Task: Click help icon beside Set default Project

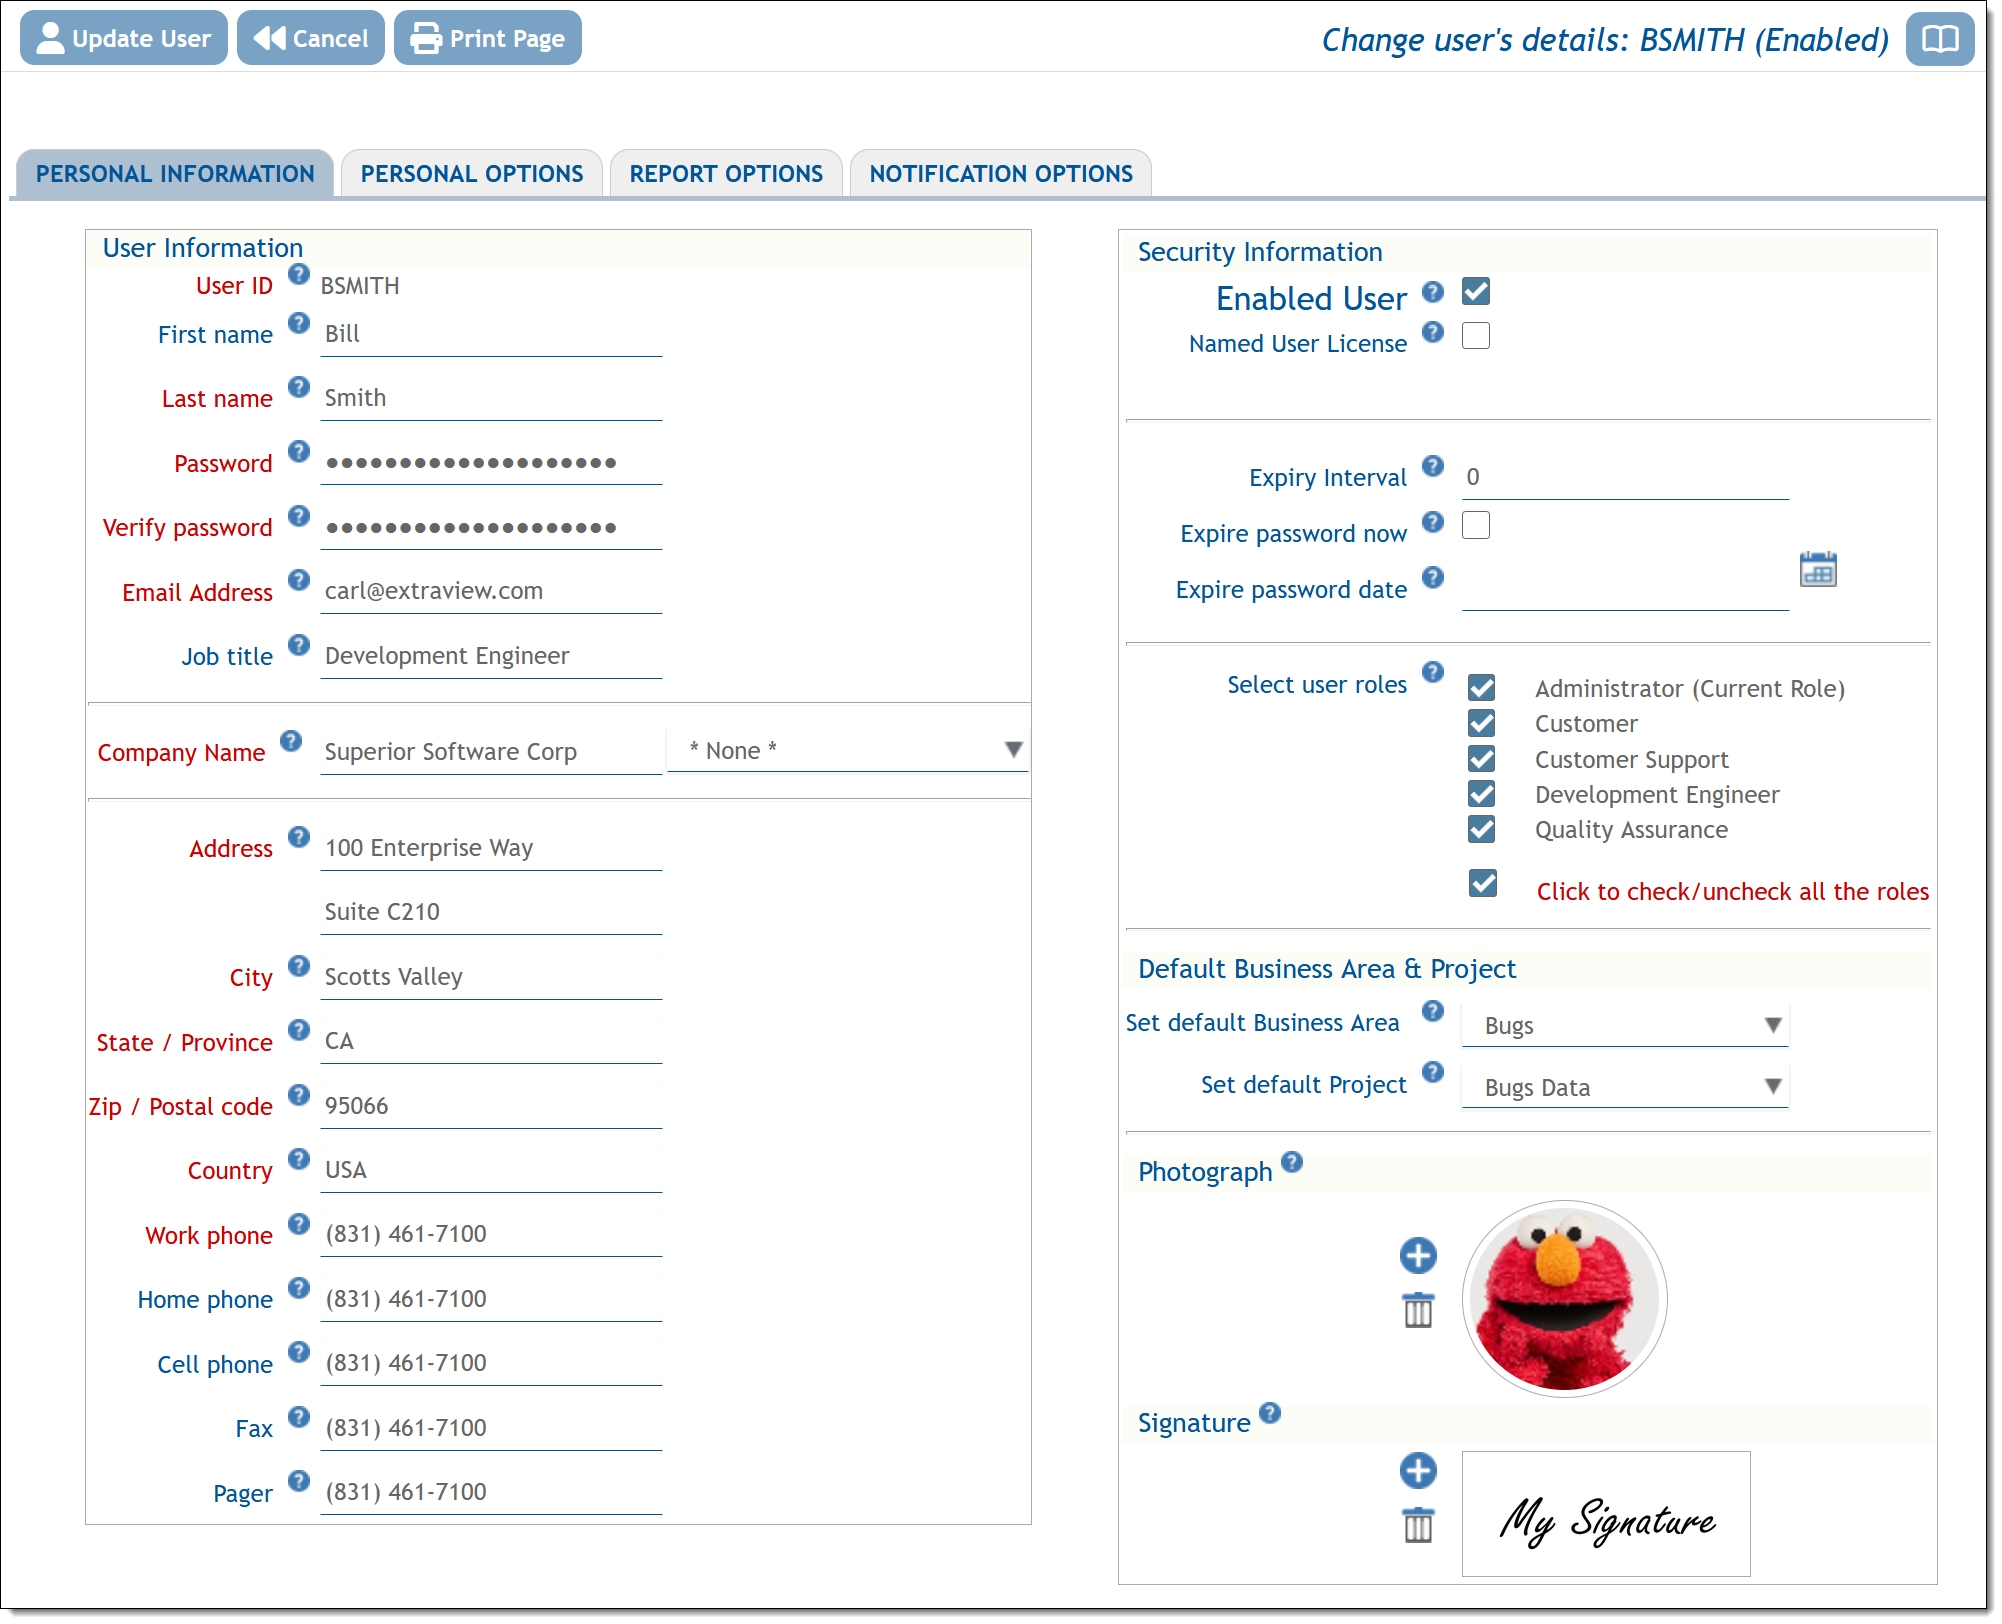Action: [1433, 1072]
